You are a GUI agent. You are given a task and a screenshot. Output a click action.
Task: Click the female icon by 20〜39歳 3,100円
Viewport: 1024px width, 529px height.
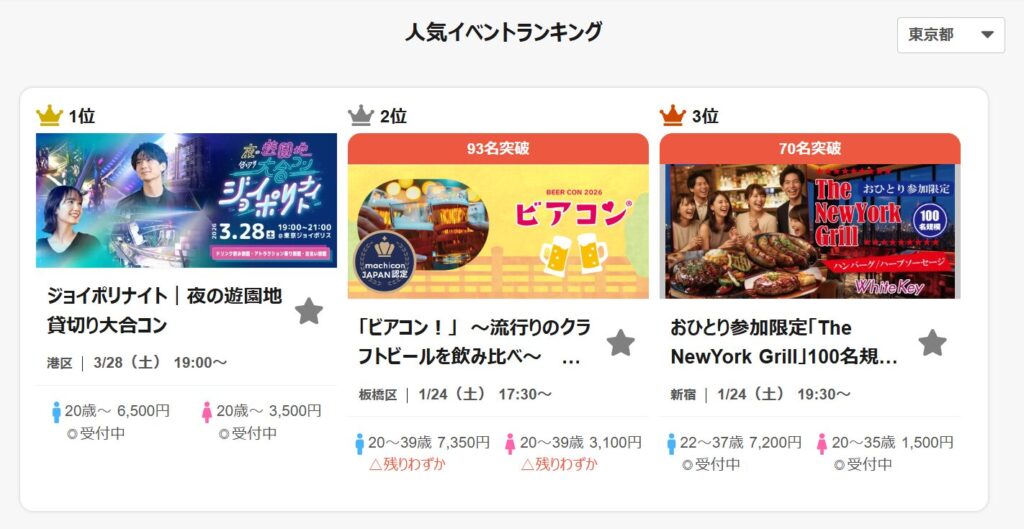click(x=510, y=443)
